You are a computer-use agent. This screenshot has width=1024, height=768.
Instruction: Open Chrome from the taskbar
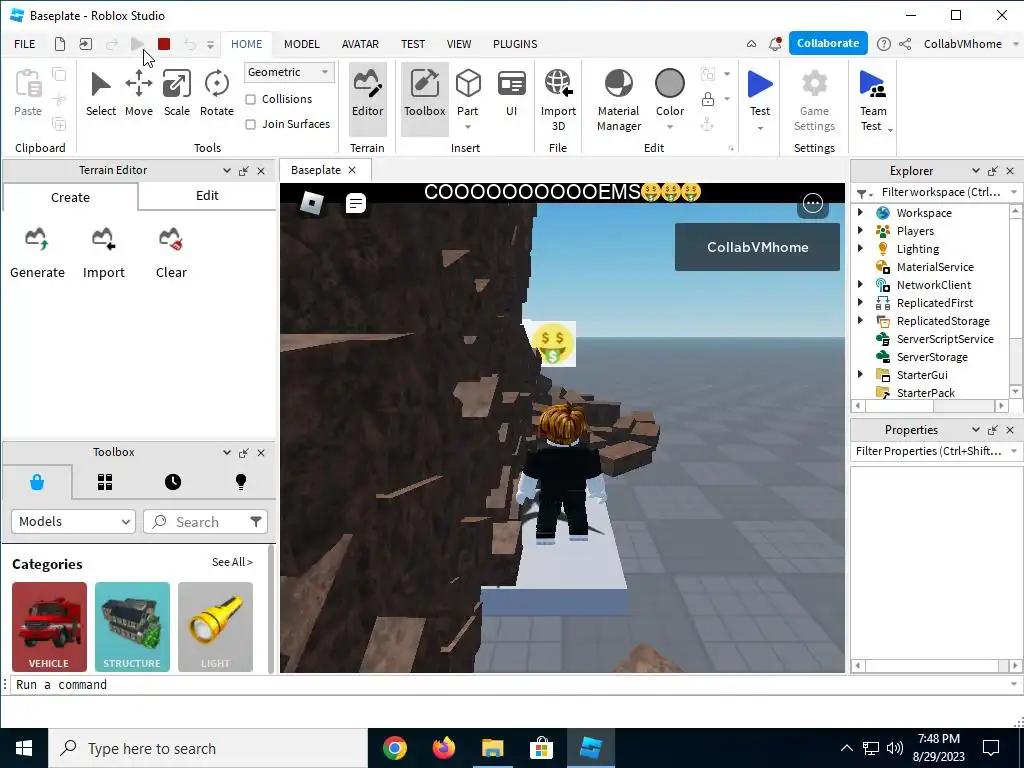click(x=394, y=748)
